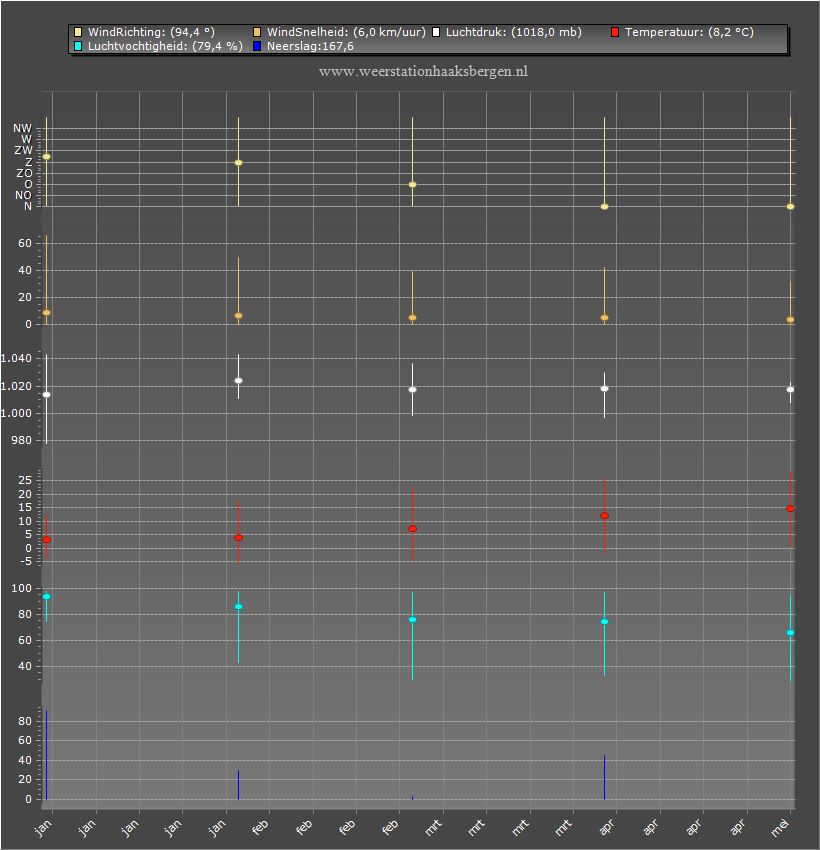Screen dimensions: 820x850
Task: Click the WindRichting legend color swatch
Action: [78, 33]
